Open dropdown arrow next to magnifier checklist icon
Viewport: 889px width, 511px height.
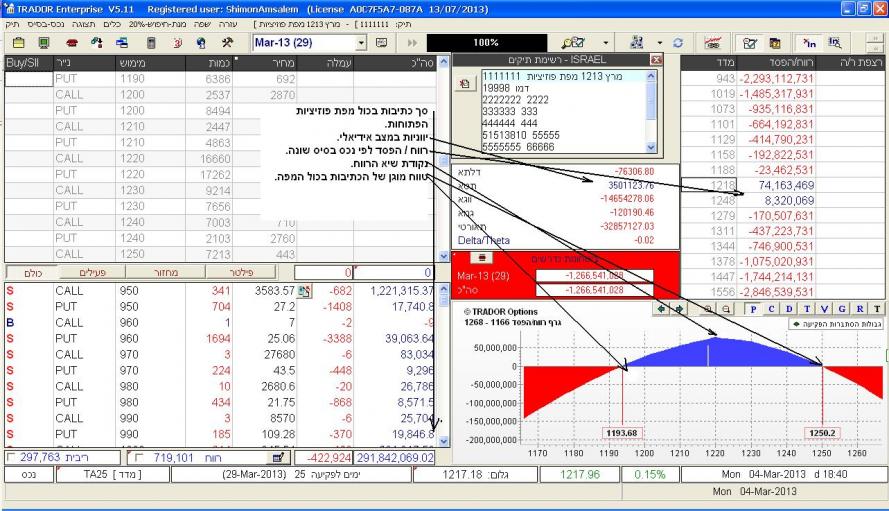tap(606, 43)
